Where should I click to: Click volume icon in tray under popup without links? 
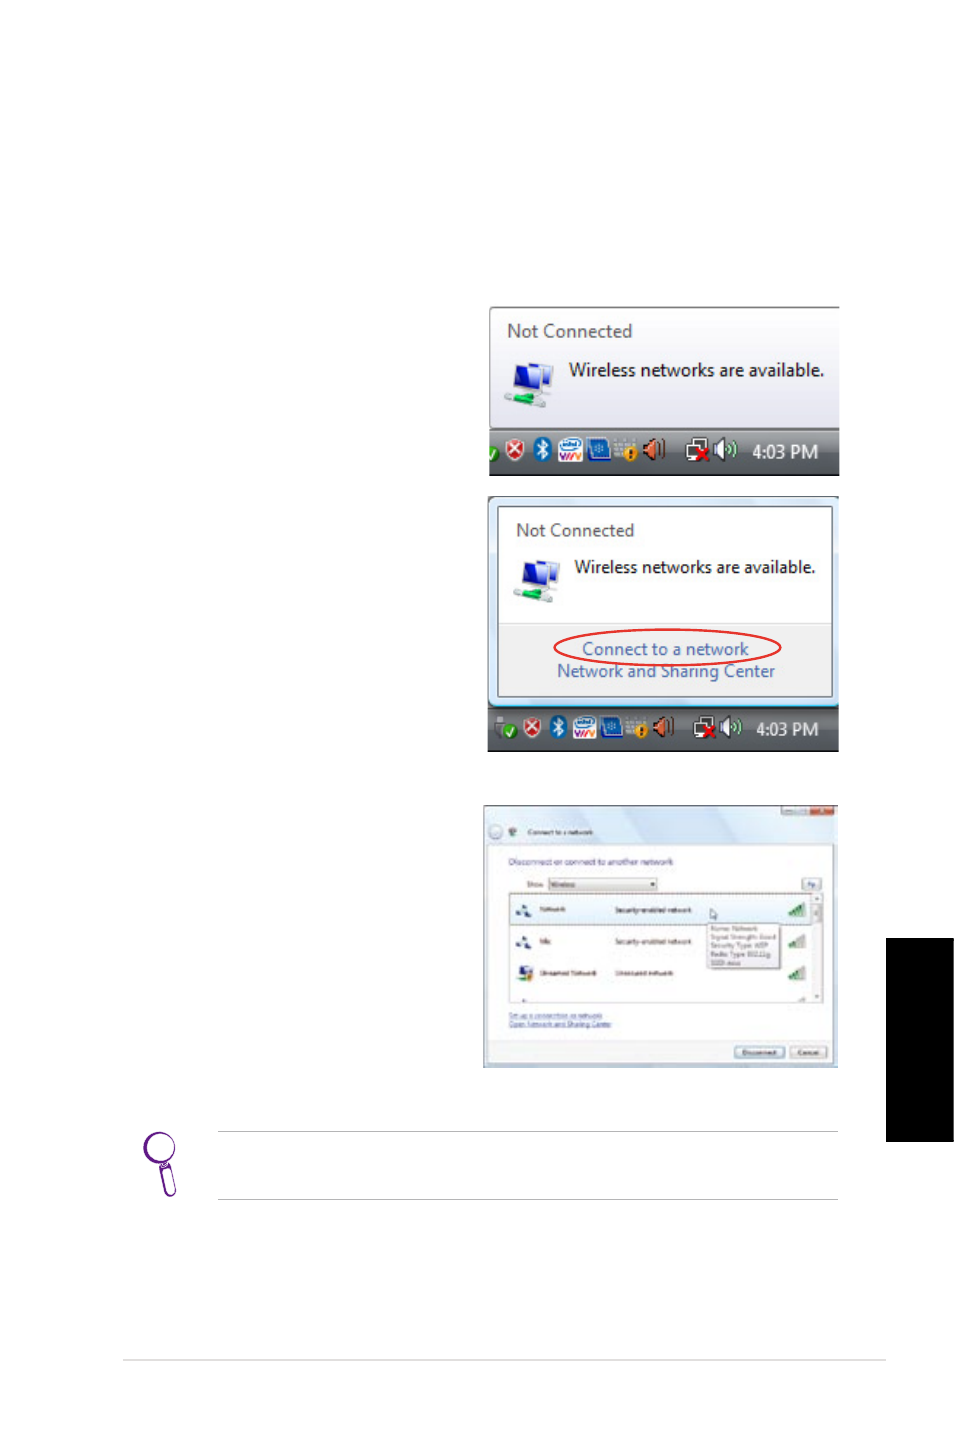click(725, 449)
